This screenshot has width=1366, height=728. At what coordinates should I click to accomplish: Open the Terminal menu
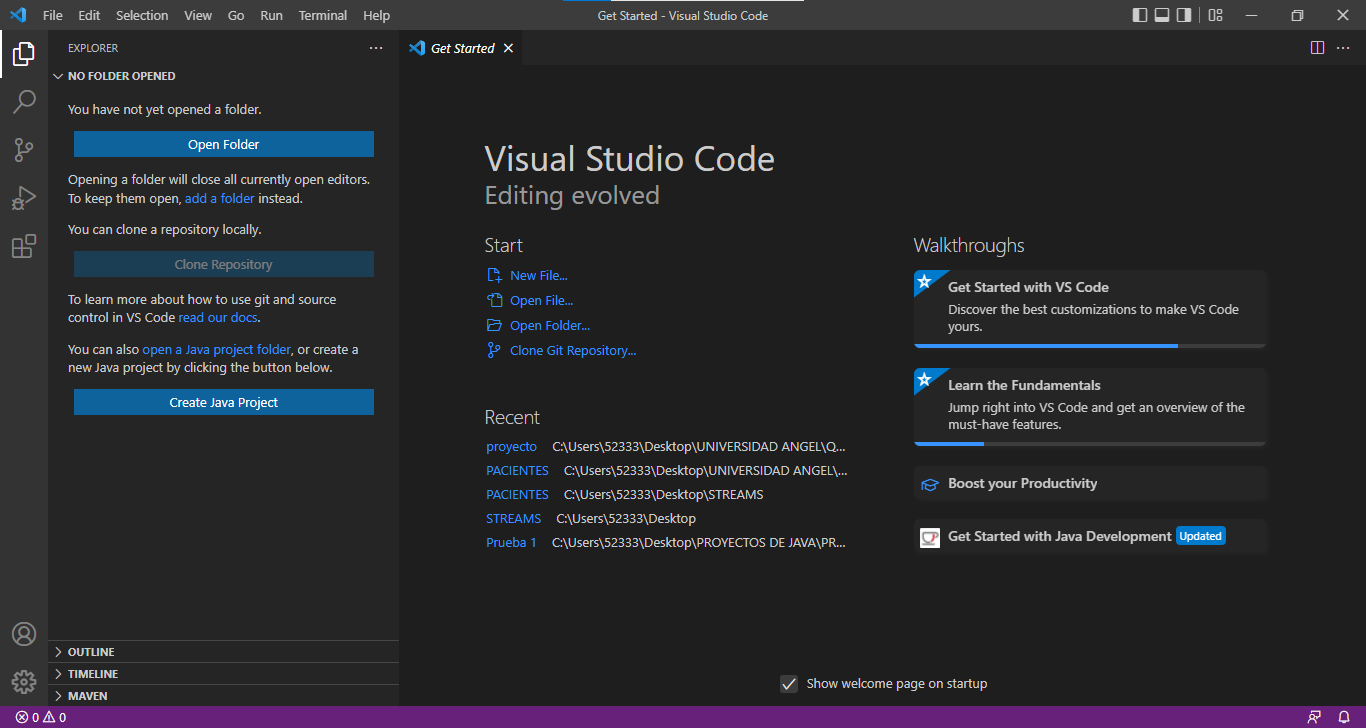(x=323, y=15)
